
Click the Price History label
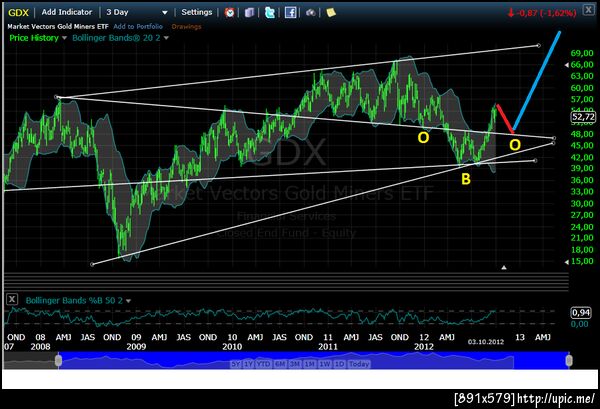click(x=34, y=38)
